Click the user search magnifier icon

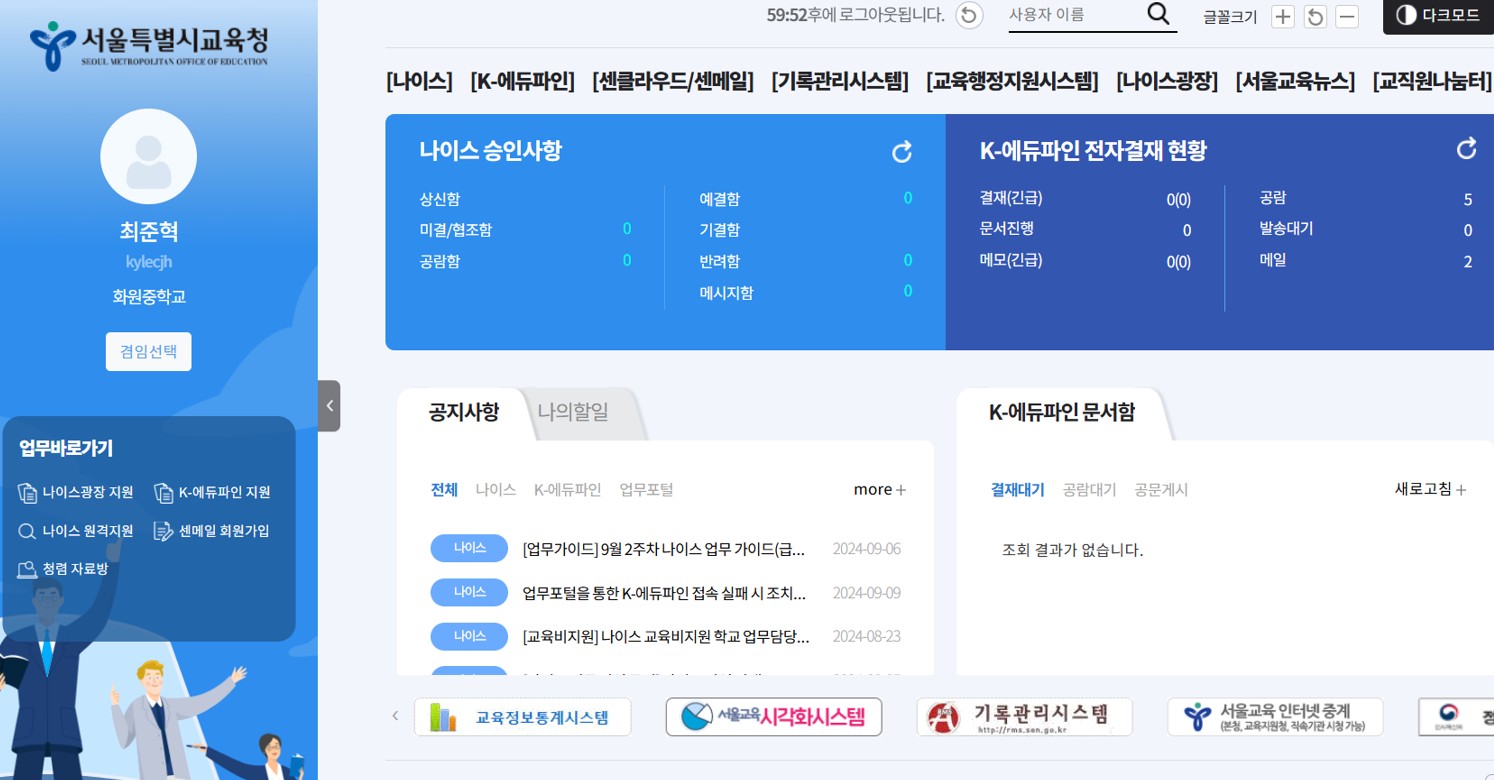pyautogui.click(x=1158, y=14)
